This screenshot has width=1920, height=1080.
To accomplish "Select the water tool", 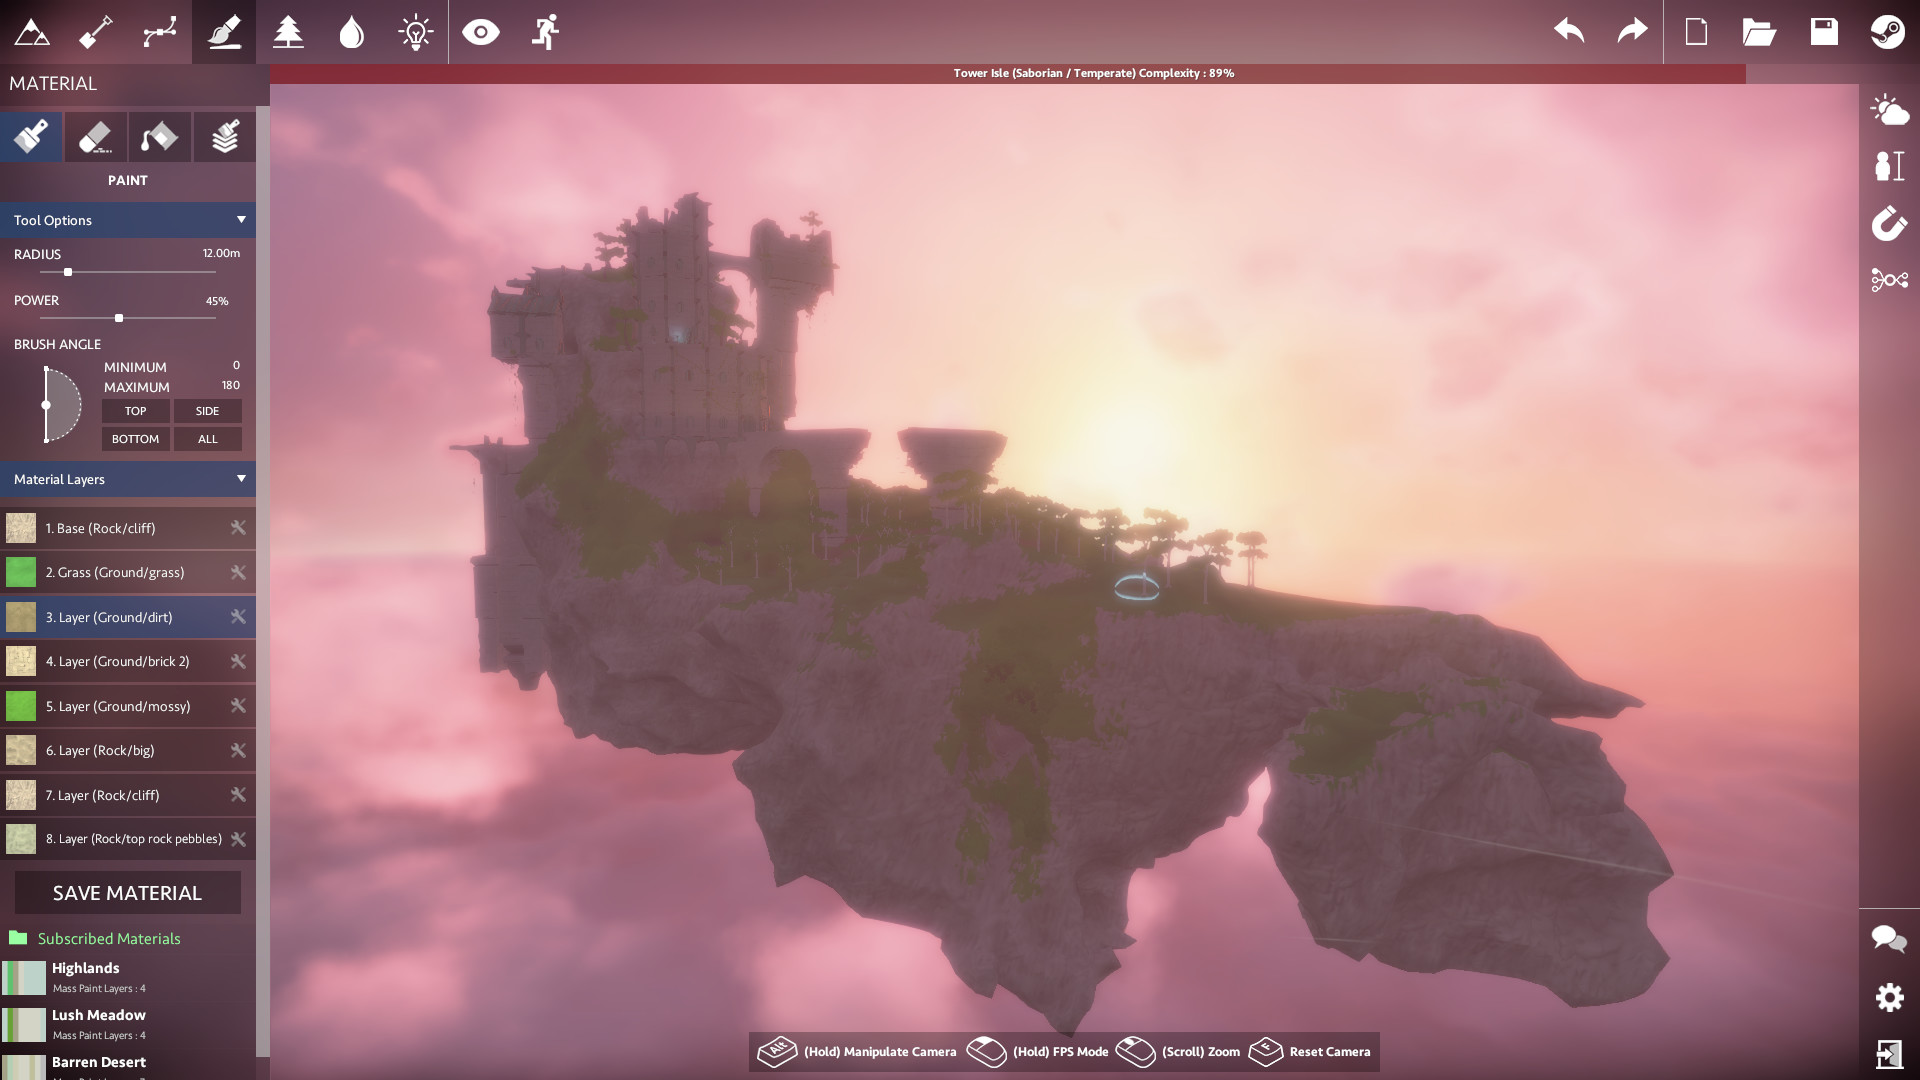I will [351, 32].
